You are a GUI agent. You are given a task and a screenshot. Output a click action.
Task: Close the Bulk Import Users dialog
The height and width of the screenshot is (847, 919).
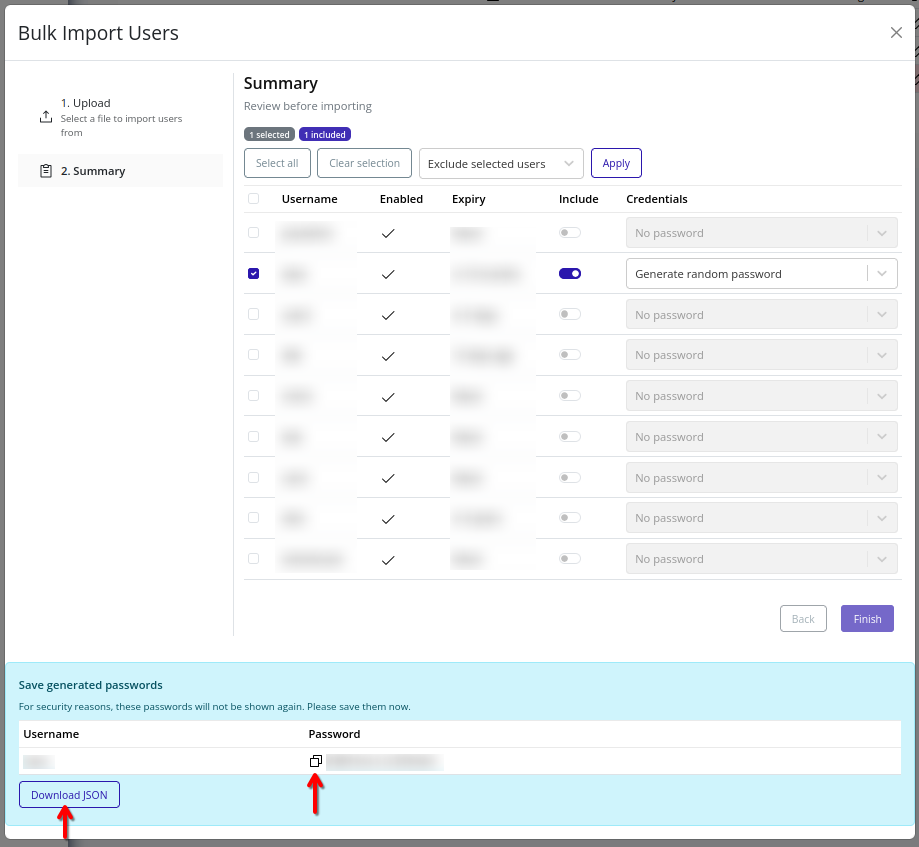pyautogui.click(x=896, y=32)
